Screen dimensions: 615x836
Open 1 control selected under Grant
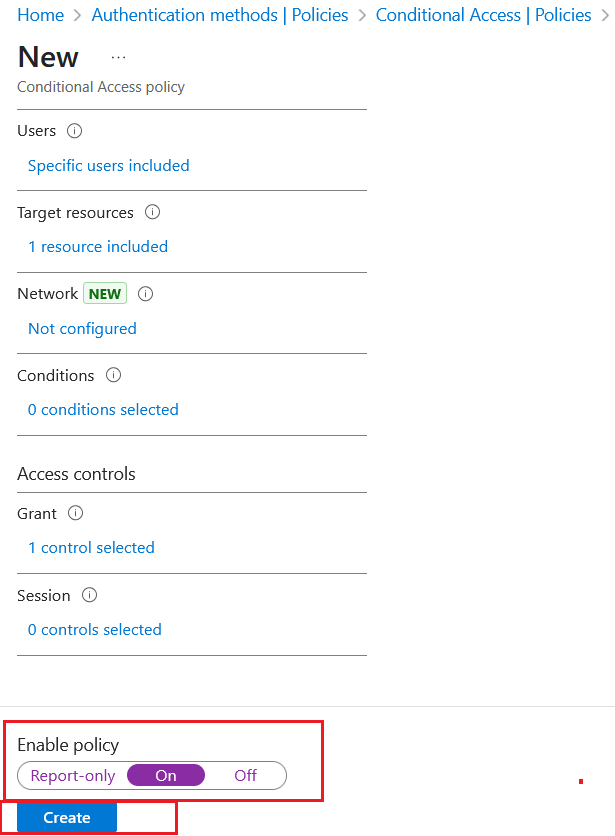[x=91, y=548]
